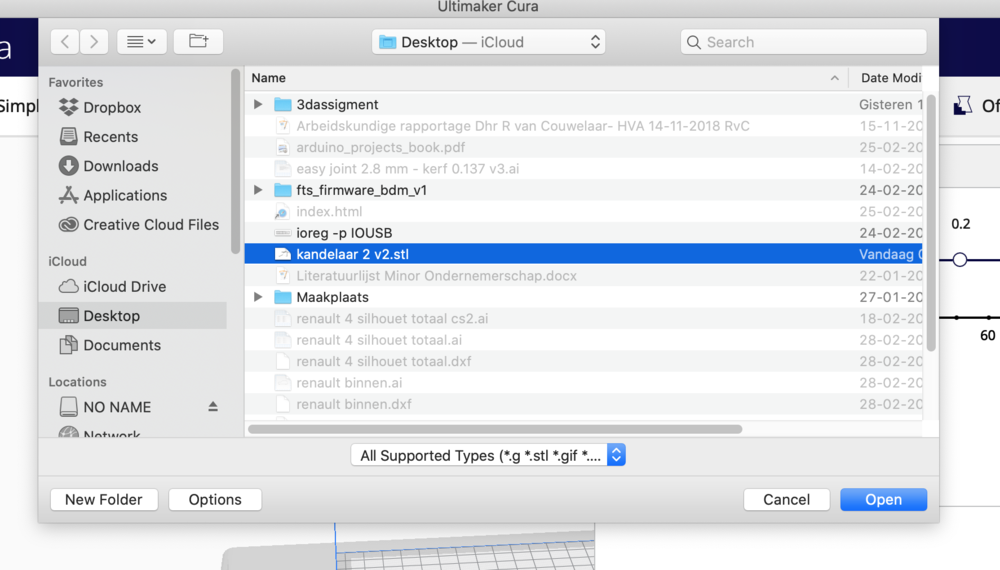Open Creative Cloud Files in sidebar
This screenshot has width=1000, height=570.
[138, 224]
